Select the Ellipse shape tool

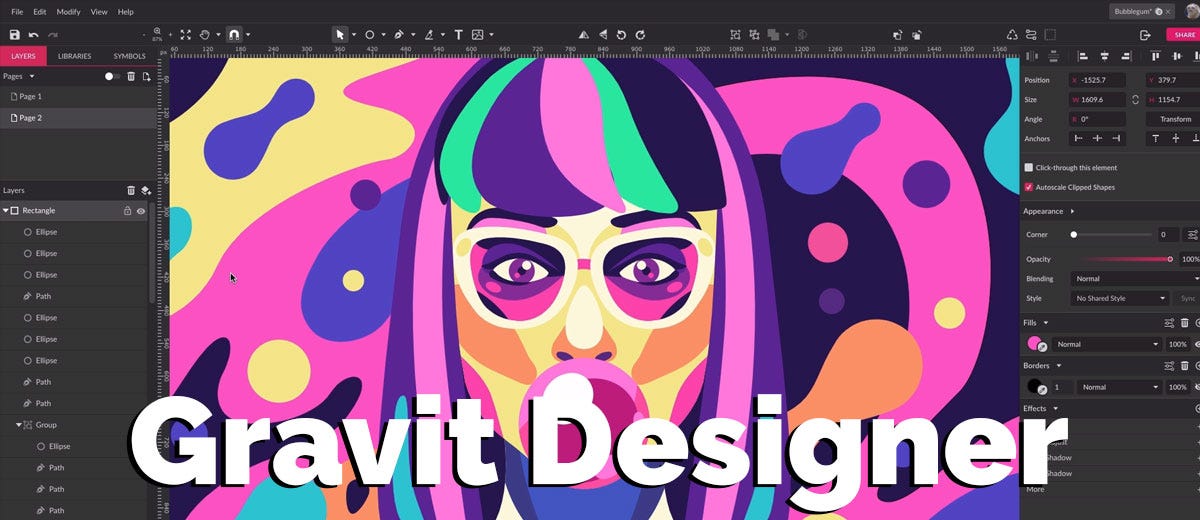click(369, 34)
